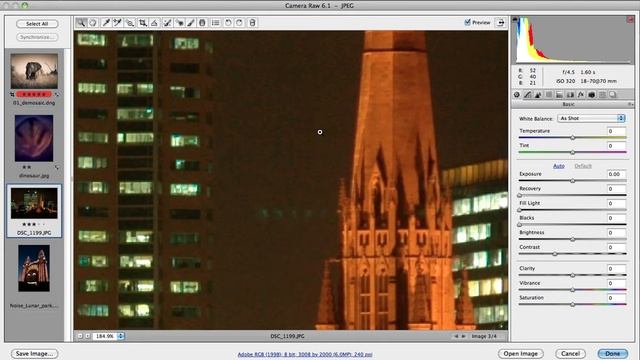
Task: Select the Straighten tool
Action: tap(154, 23)
